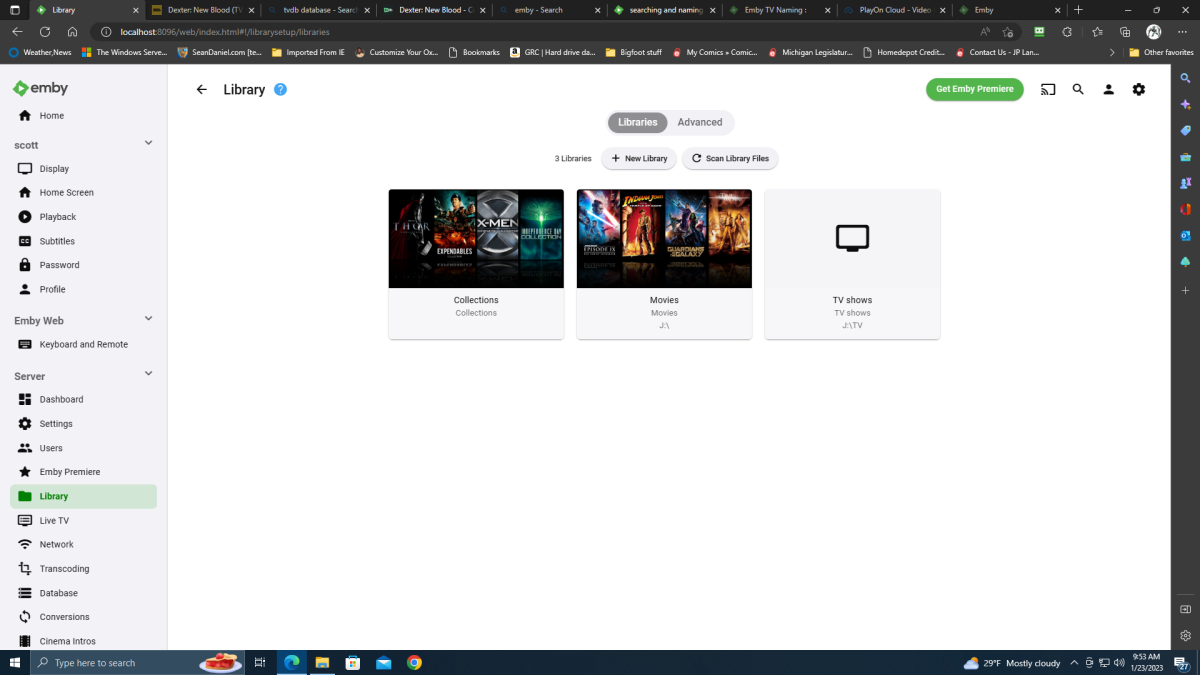Click Get Emby Premiere button
The image size is (1200, 675).
click(x=975, y=89)
